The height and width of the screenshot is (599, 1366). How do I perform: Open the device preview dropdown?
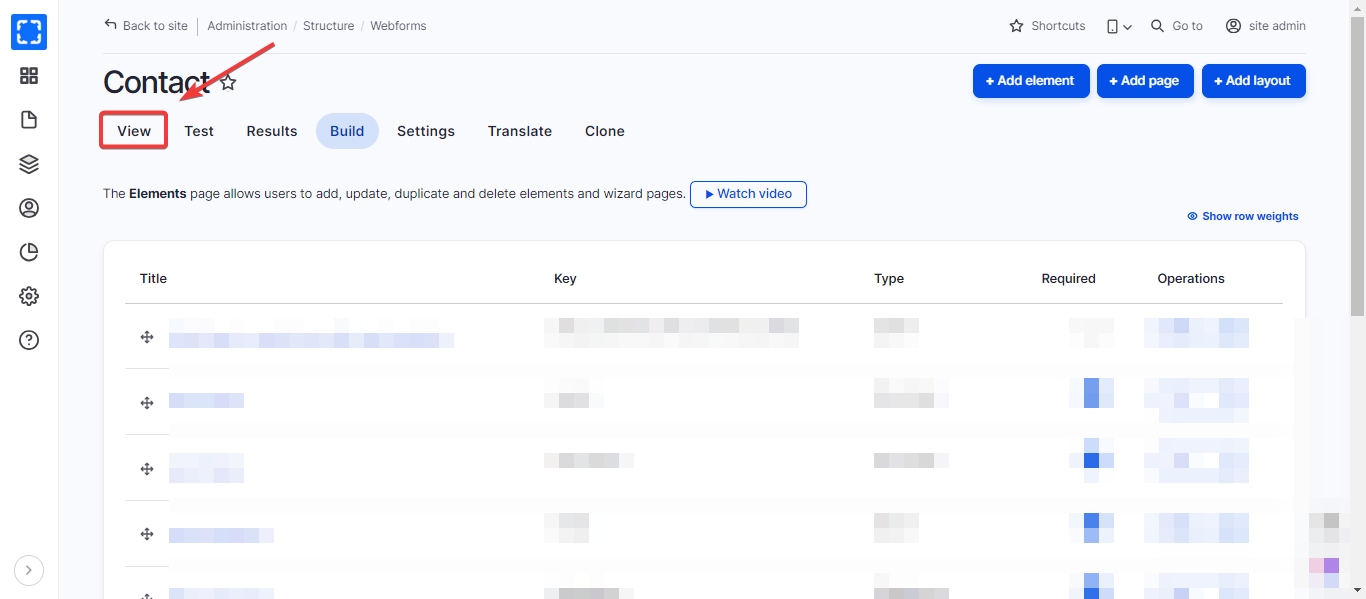[1119, 26]
